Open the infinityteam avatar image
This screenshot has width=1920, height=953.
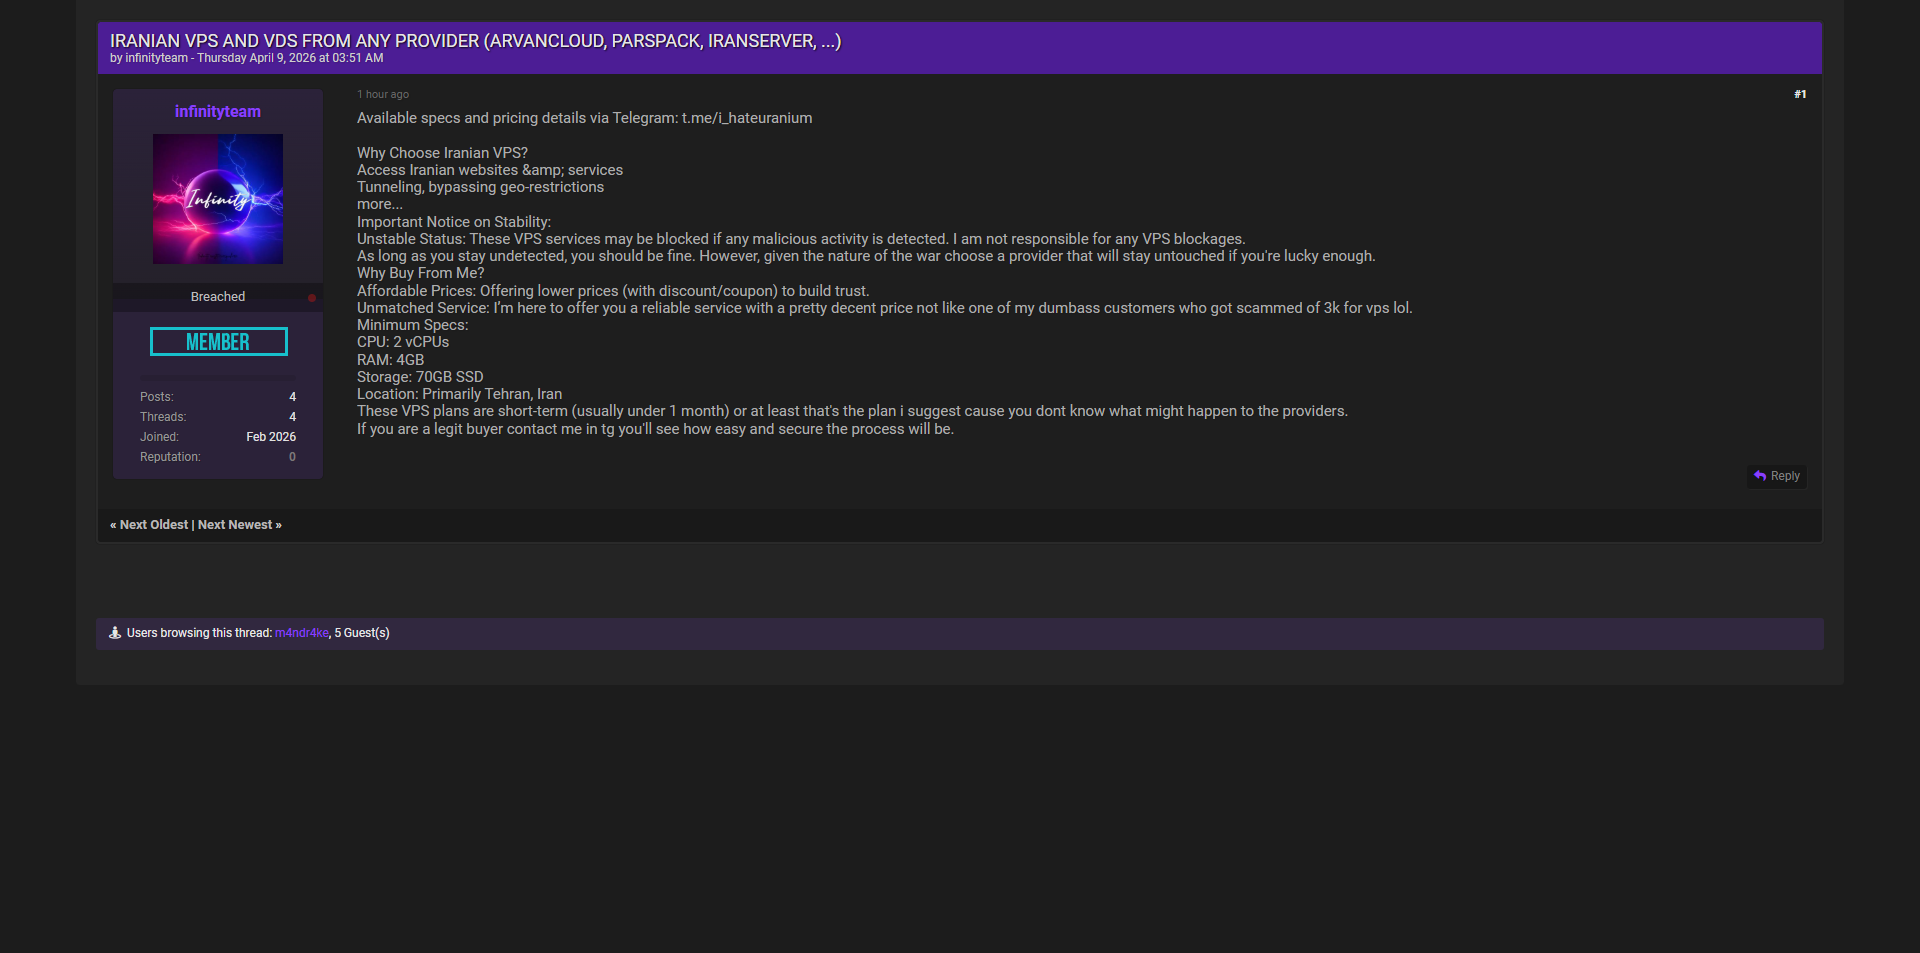[218, 199]
